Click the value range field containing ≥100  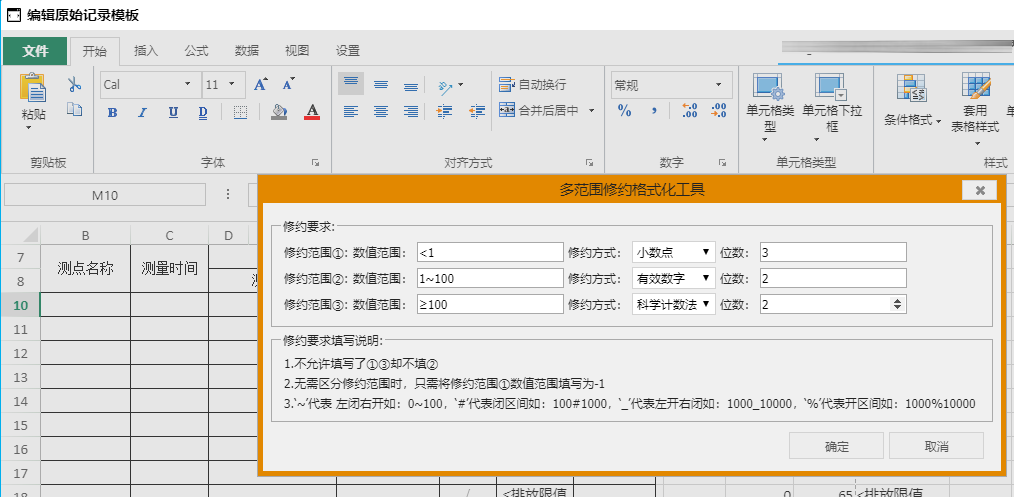[490, 304]
